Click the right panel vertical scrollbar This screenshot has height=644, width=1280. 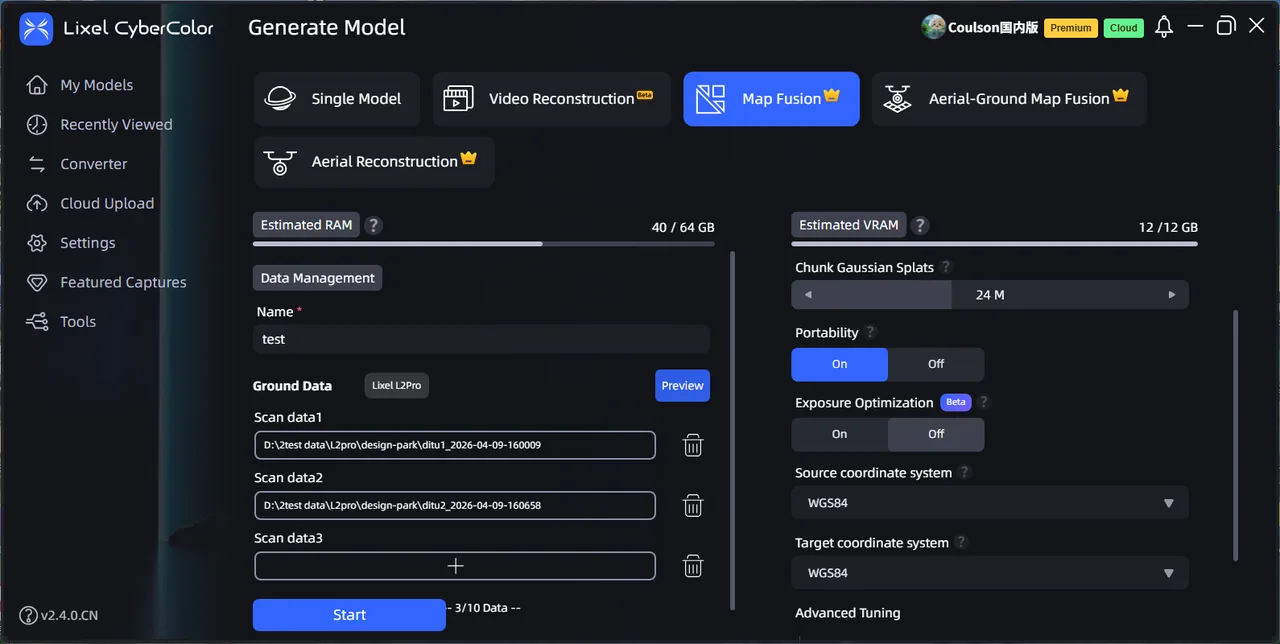tap(1236, 435)
